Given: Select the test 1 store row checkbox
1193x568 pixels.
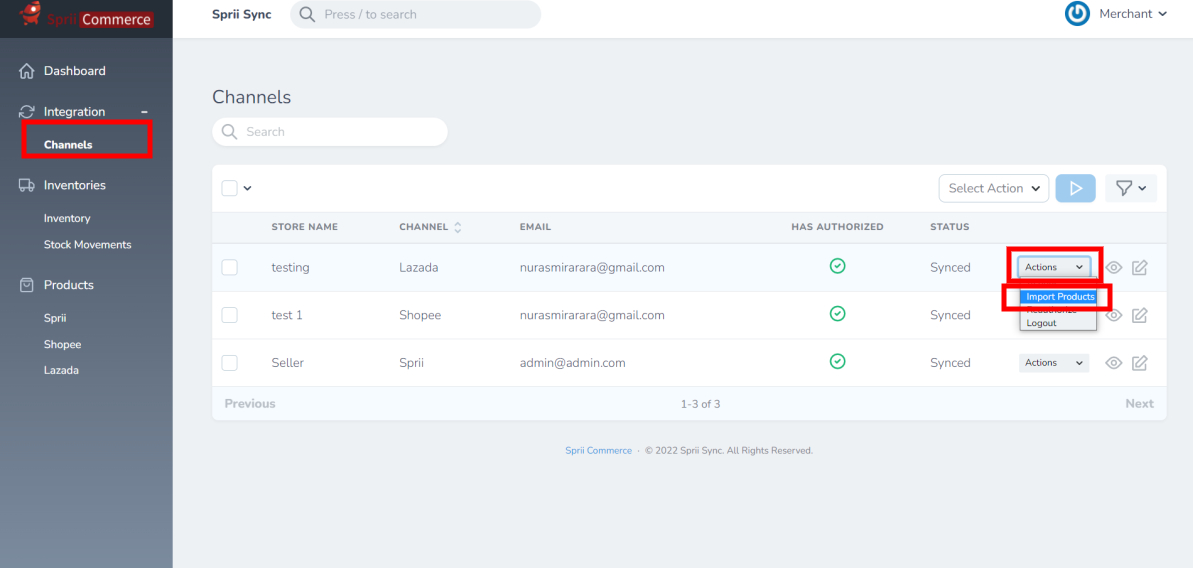Looking at the screenshot, I should [229, 315].
